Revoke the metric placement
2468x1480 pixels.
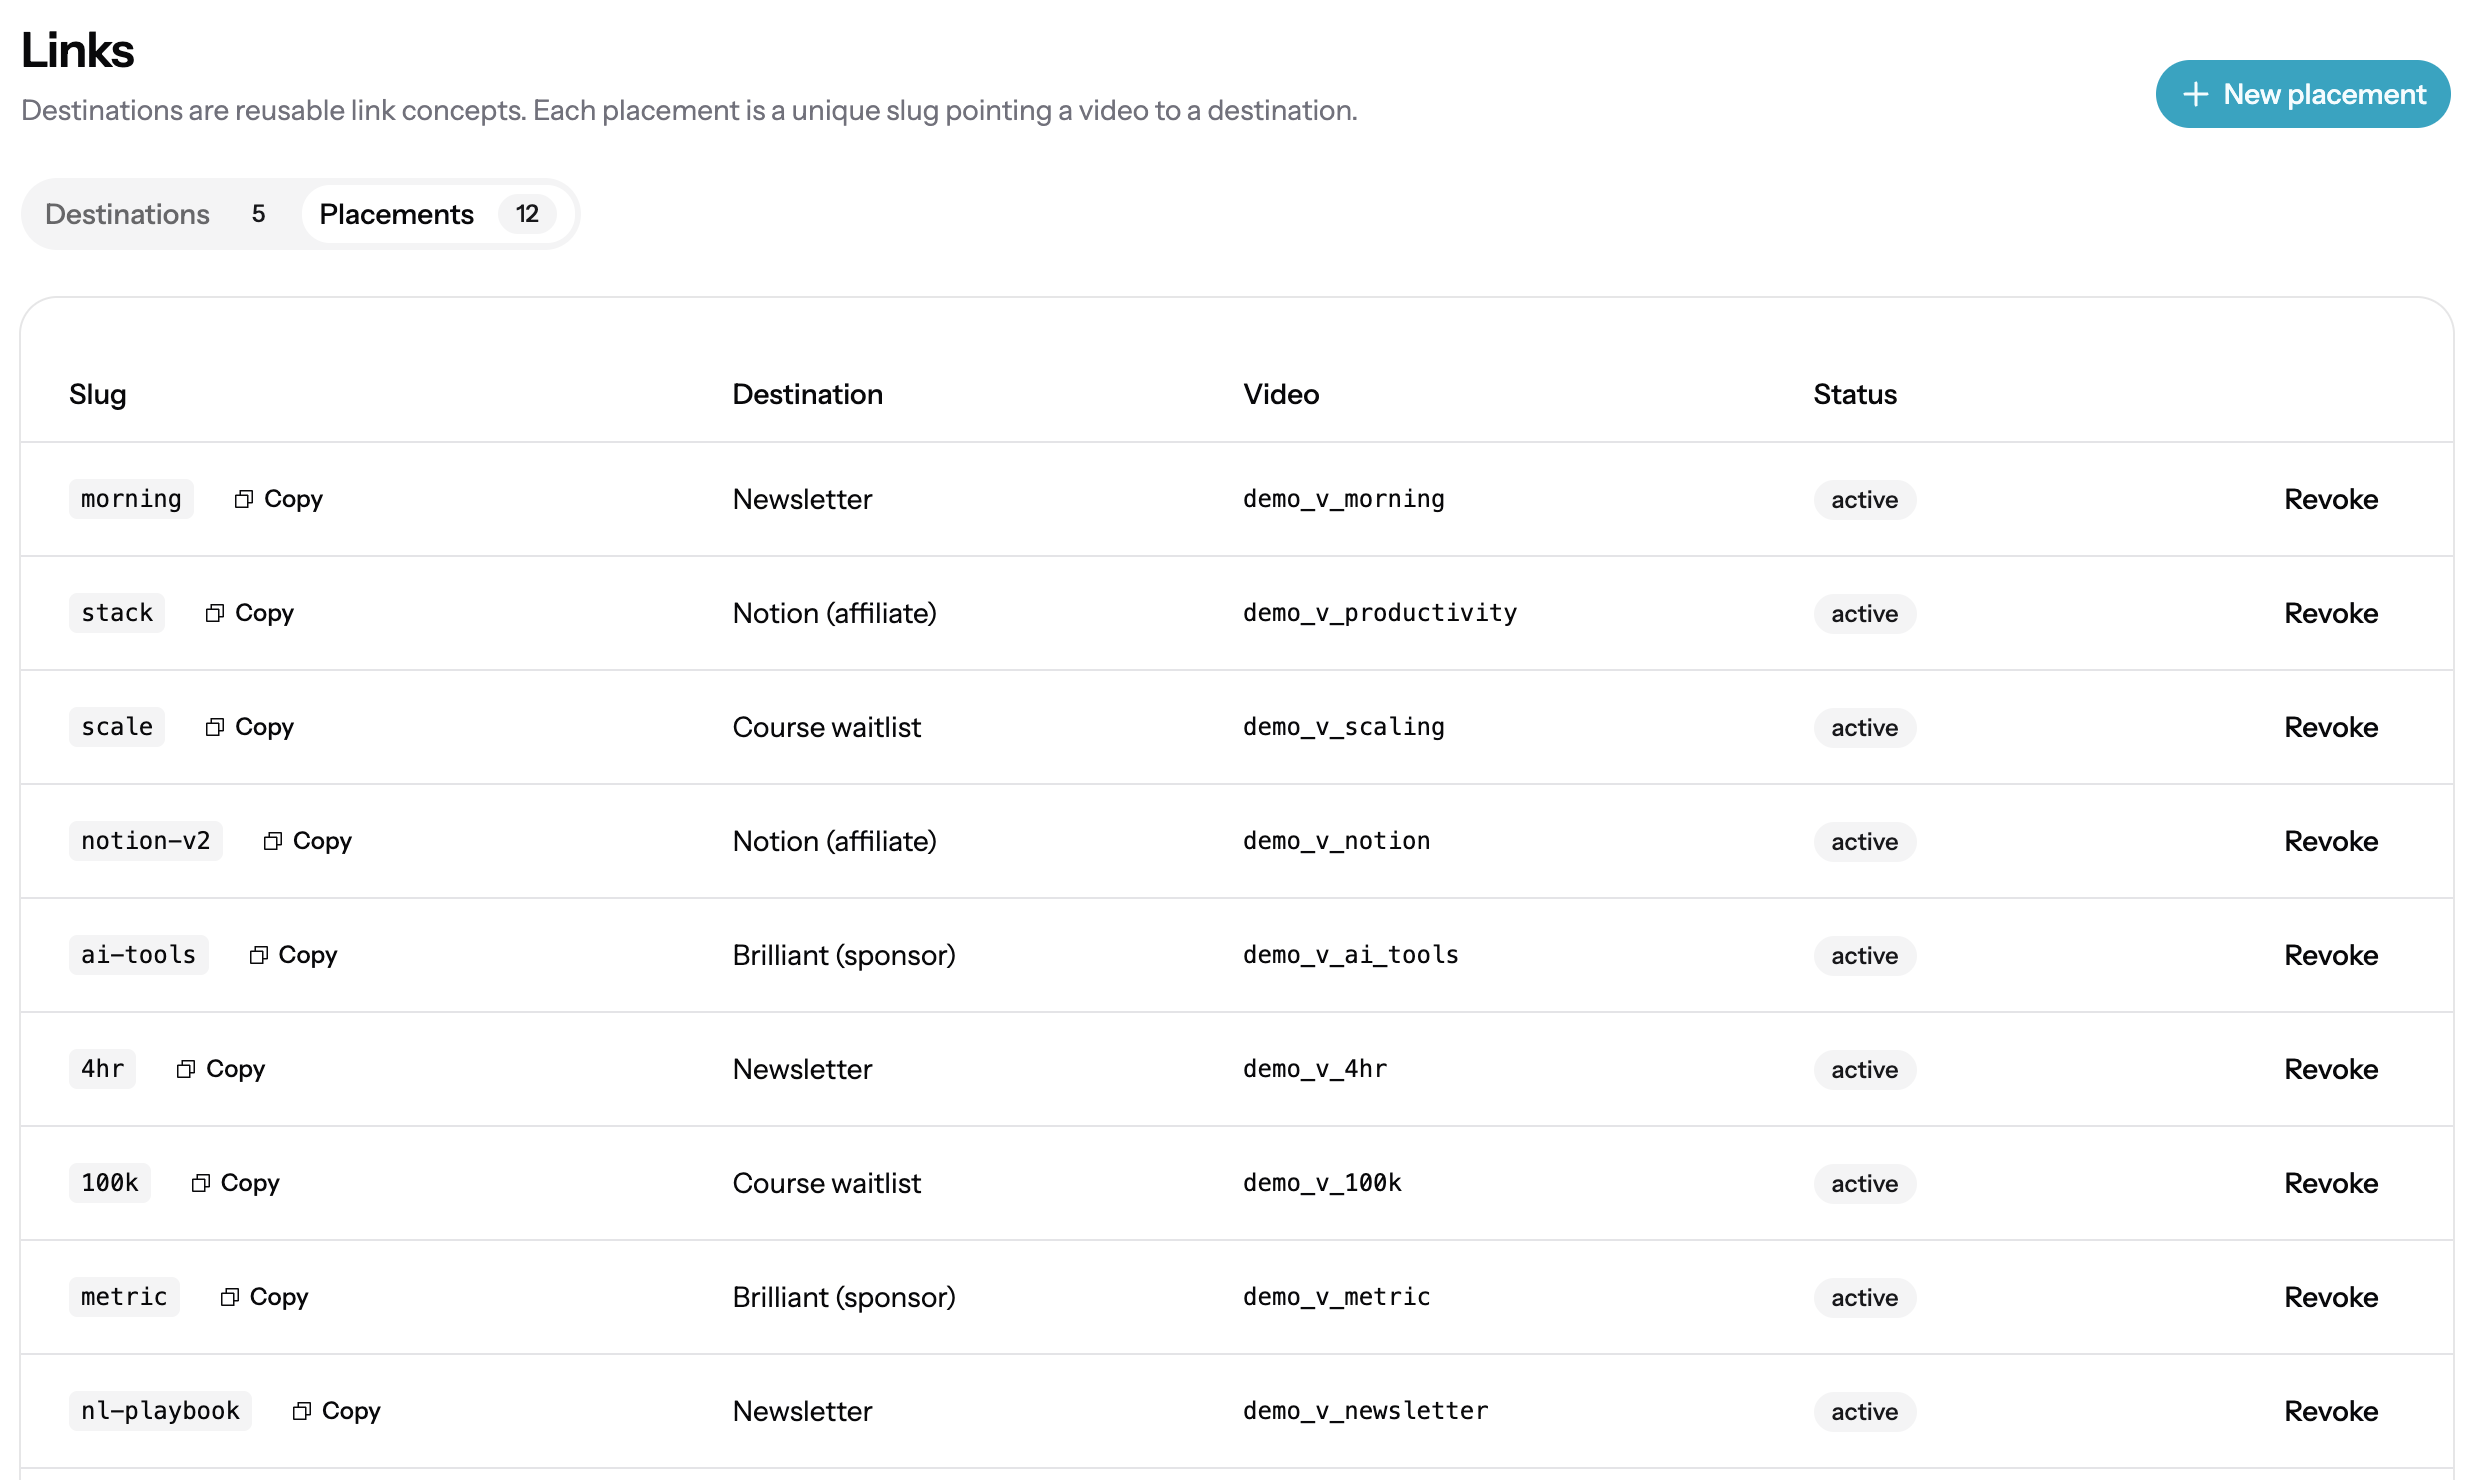2331,1297
